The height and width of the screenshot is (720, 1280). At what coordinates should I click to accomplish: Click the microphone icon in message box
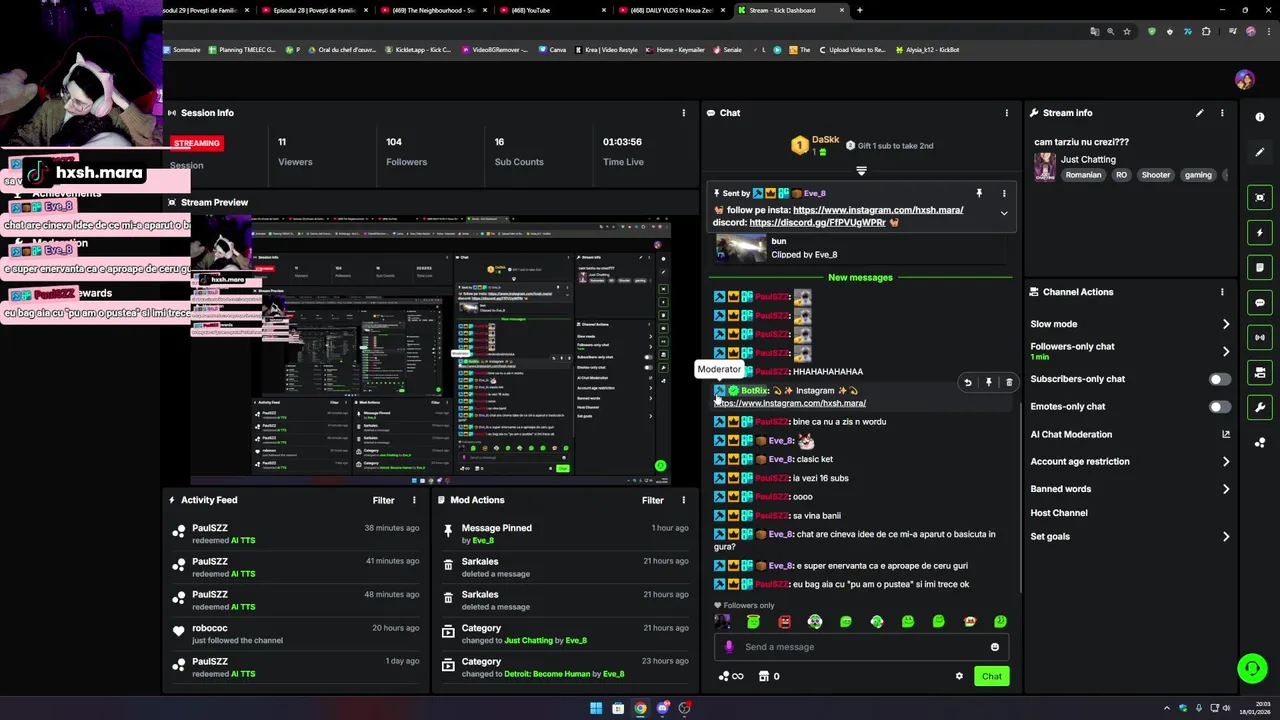[729, 647]
